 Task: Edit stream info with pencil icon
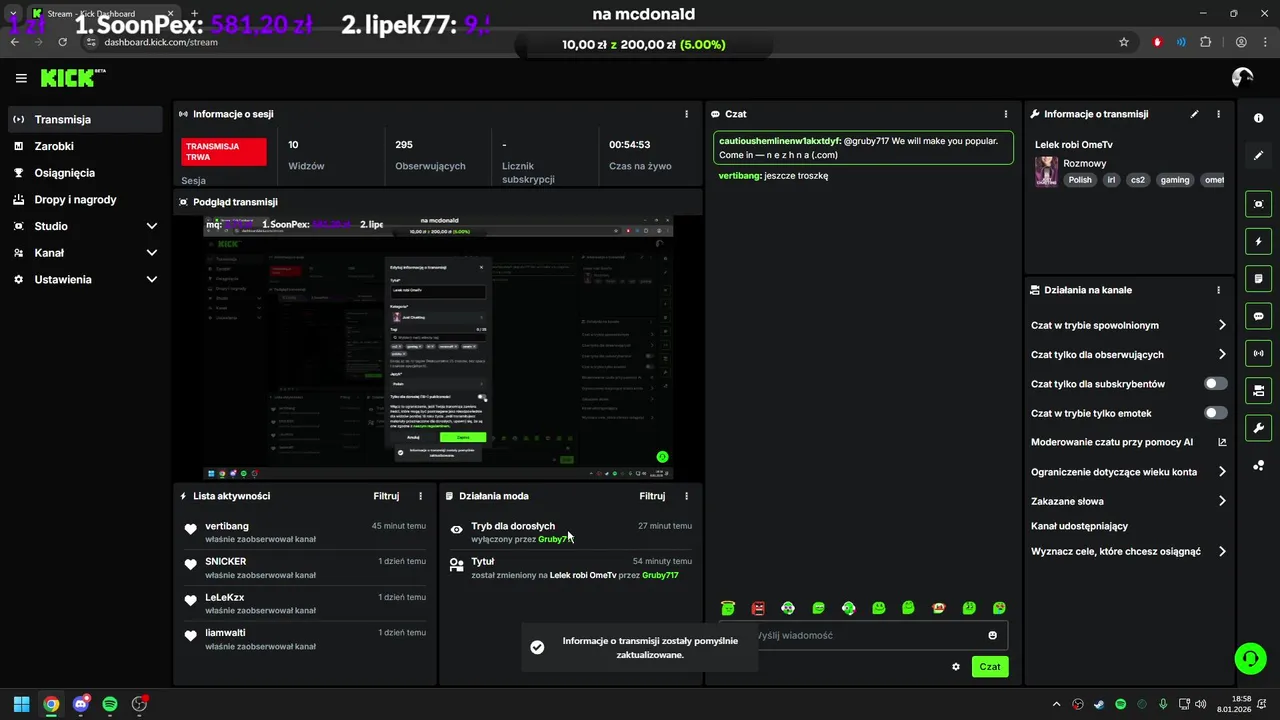1194,114
